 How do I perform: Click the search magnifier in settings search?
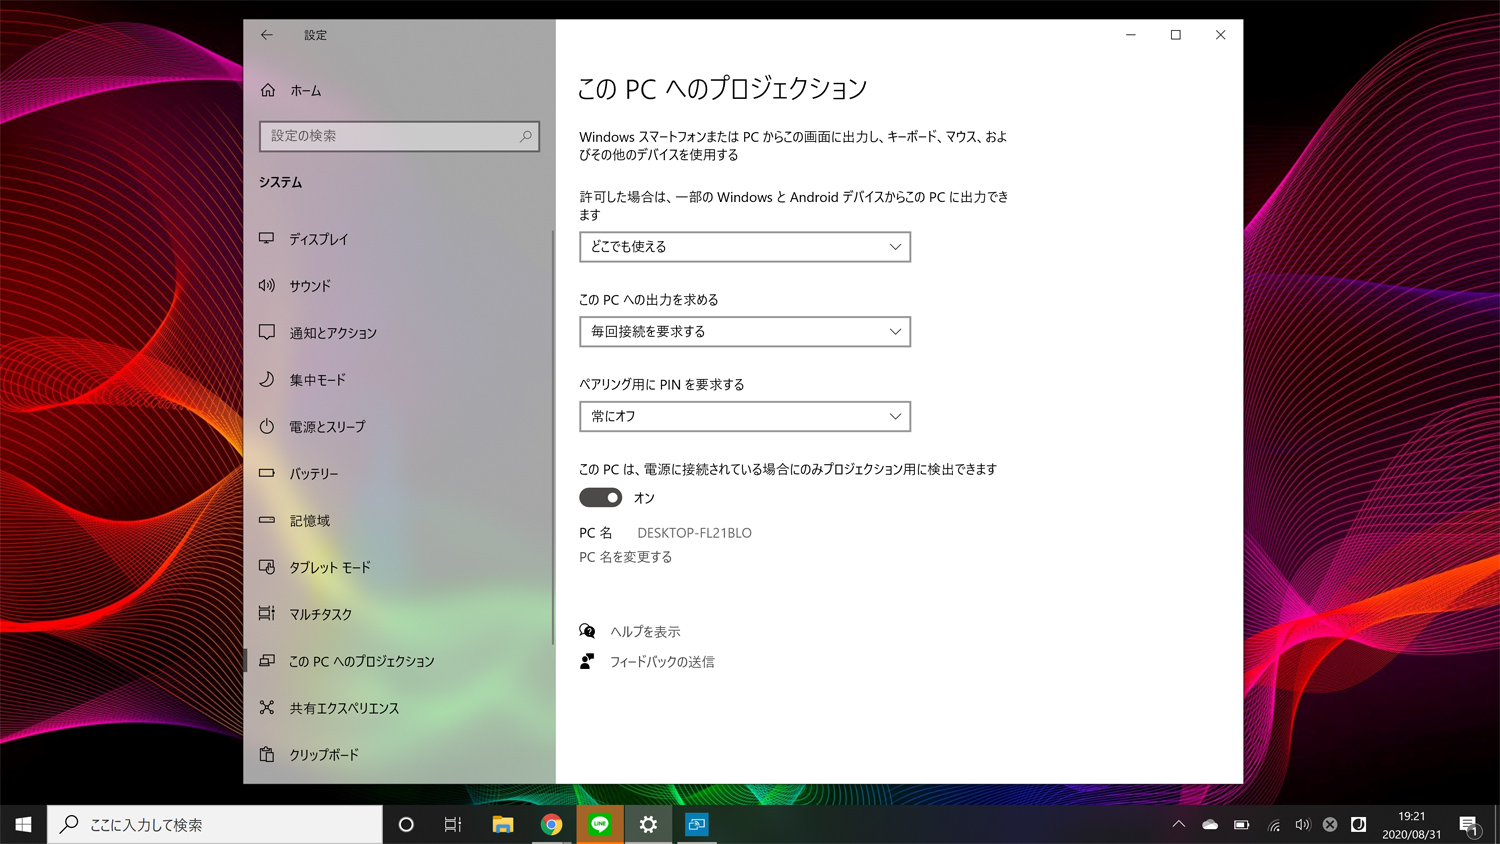tap(525, 136)
